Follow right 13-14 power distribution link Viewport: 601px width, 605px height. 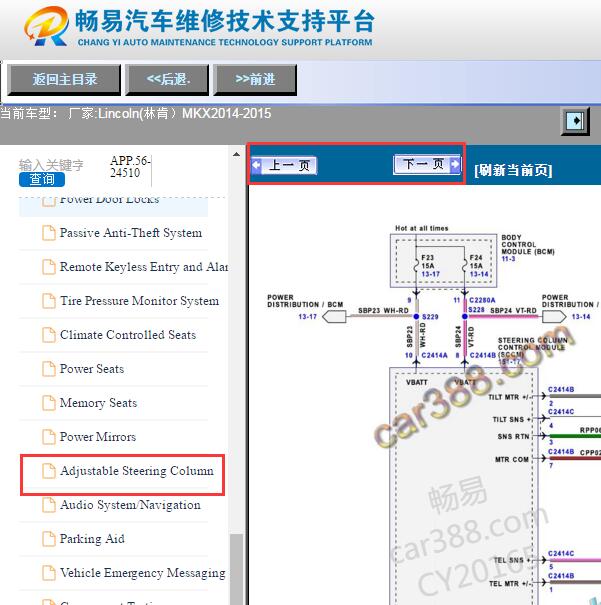(581, 317)
